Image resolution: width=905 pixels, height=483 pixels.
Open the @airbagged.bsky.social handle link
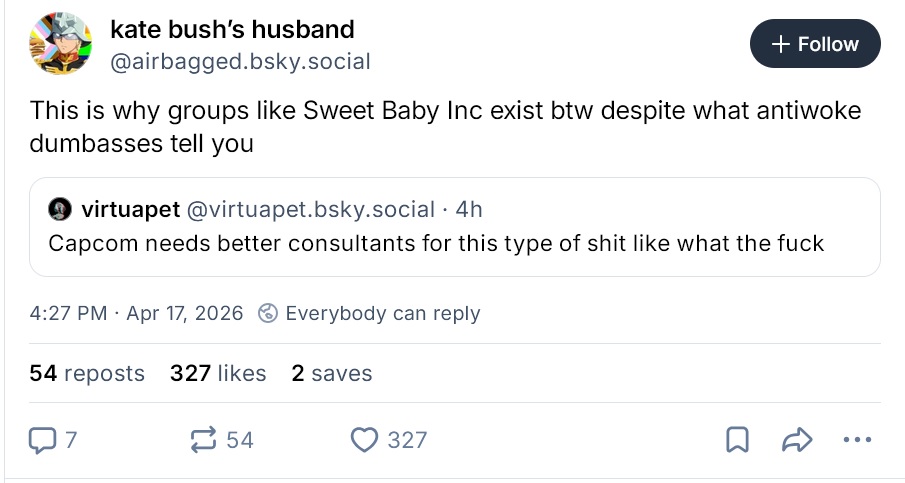240,62
